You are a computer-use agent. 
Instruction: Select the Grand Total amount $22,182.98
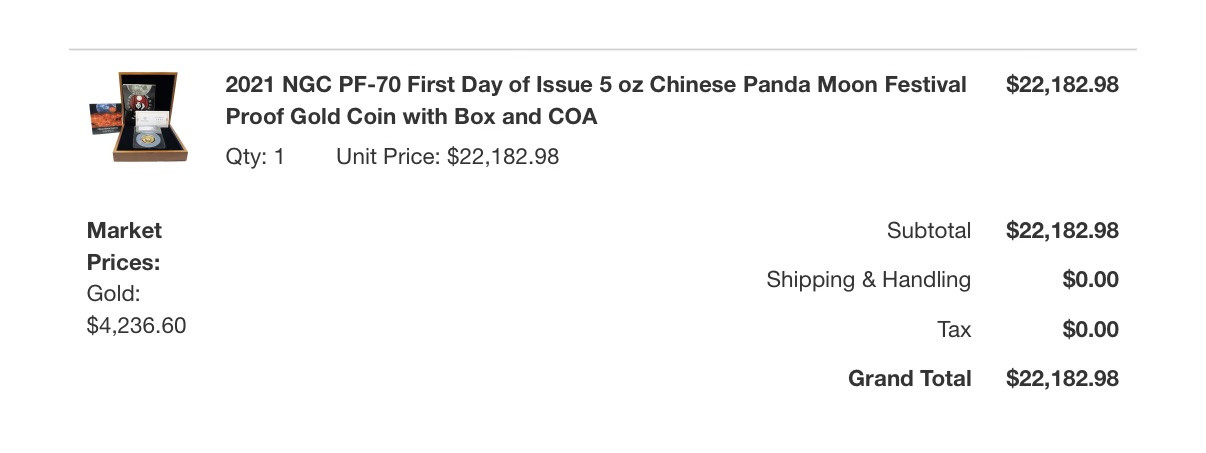tap(1061, 379)
